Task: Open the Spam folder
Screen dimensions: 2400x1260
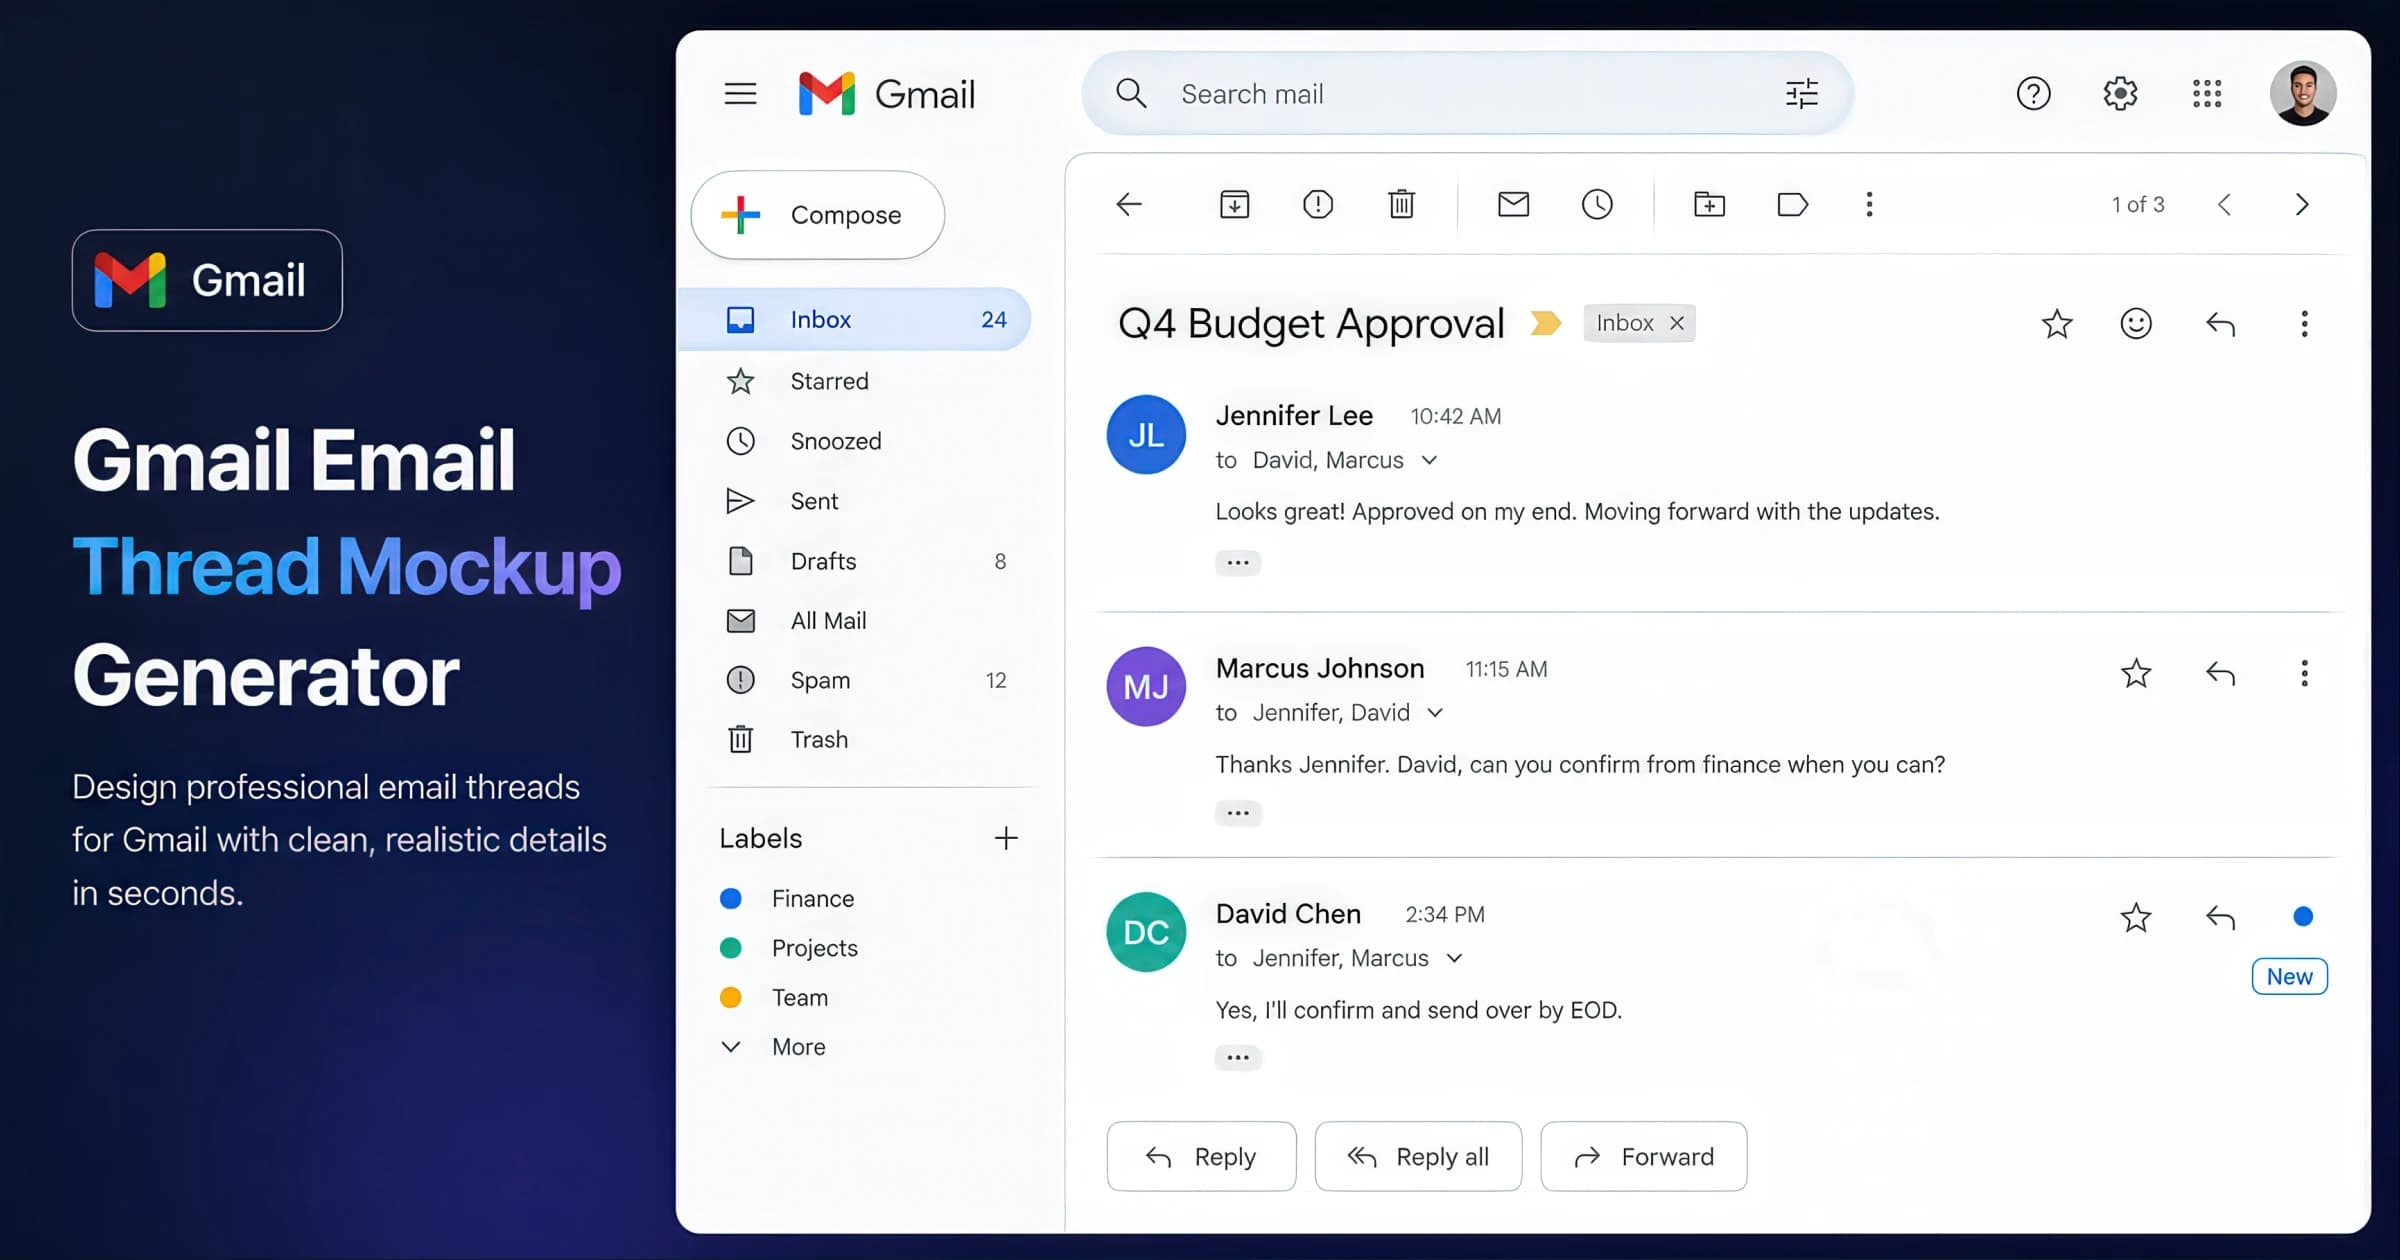Action: tap(855, 680)
